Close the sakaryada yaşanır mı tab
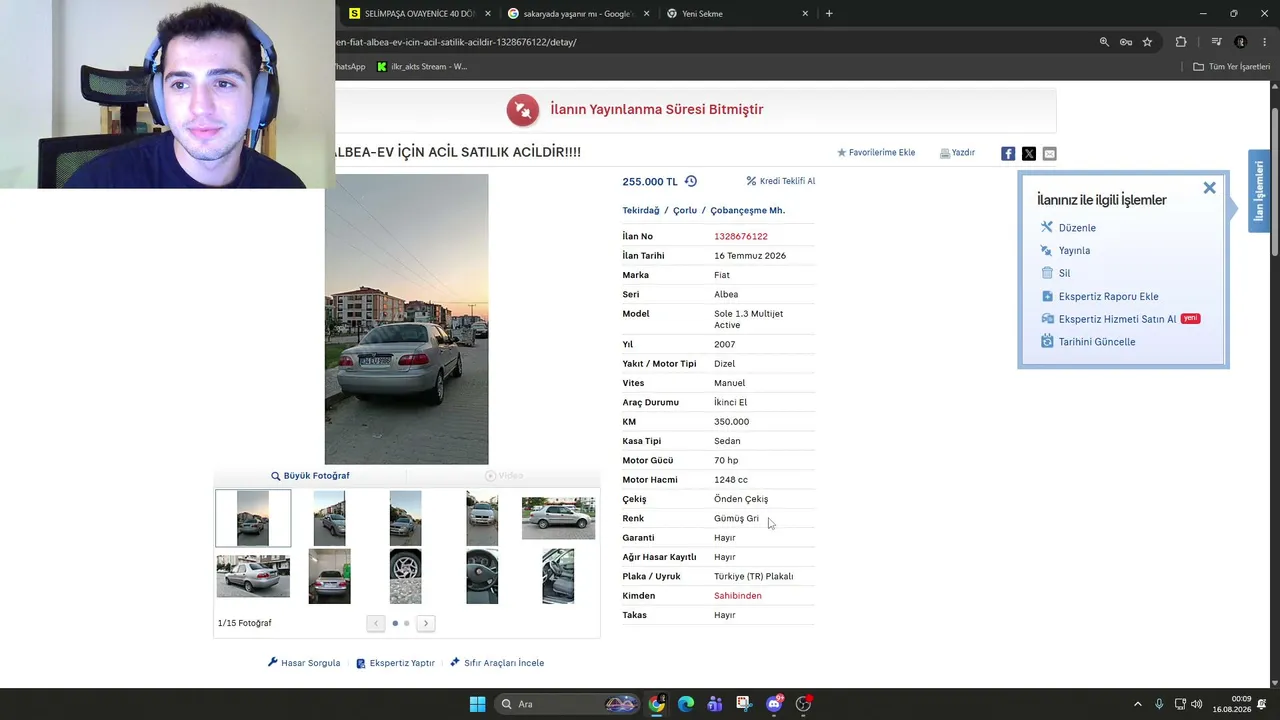Viewport: 1280px width, 720px height. pyautogui.click(x=647, y=13)
